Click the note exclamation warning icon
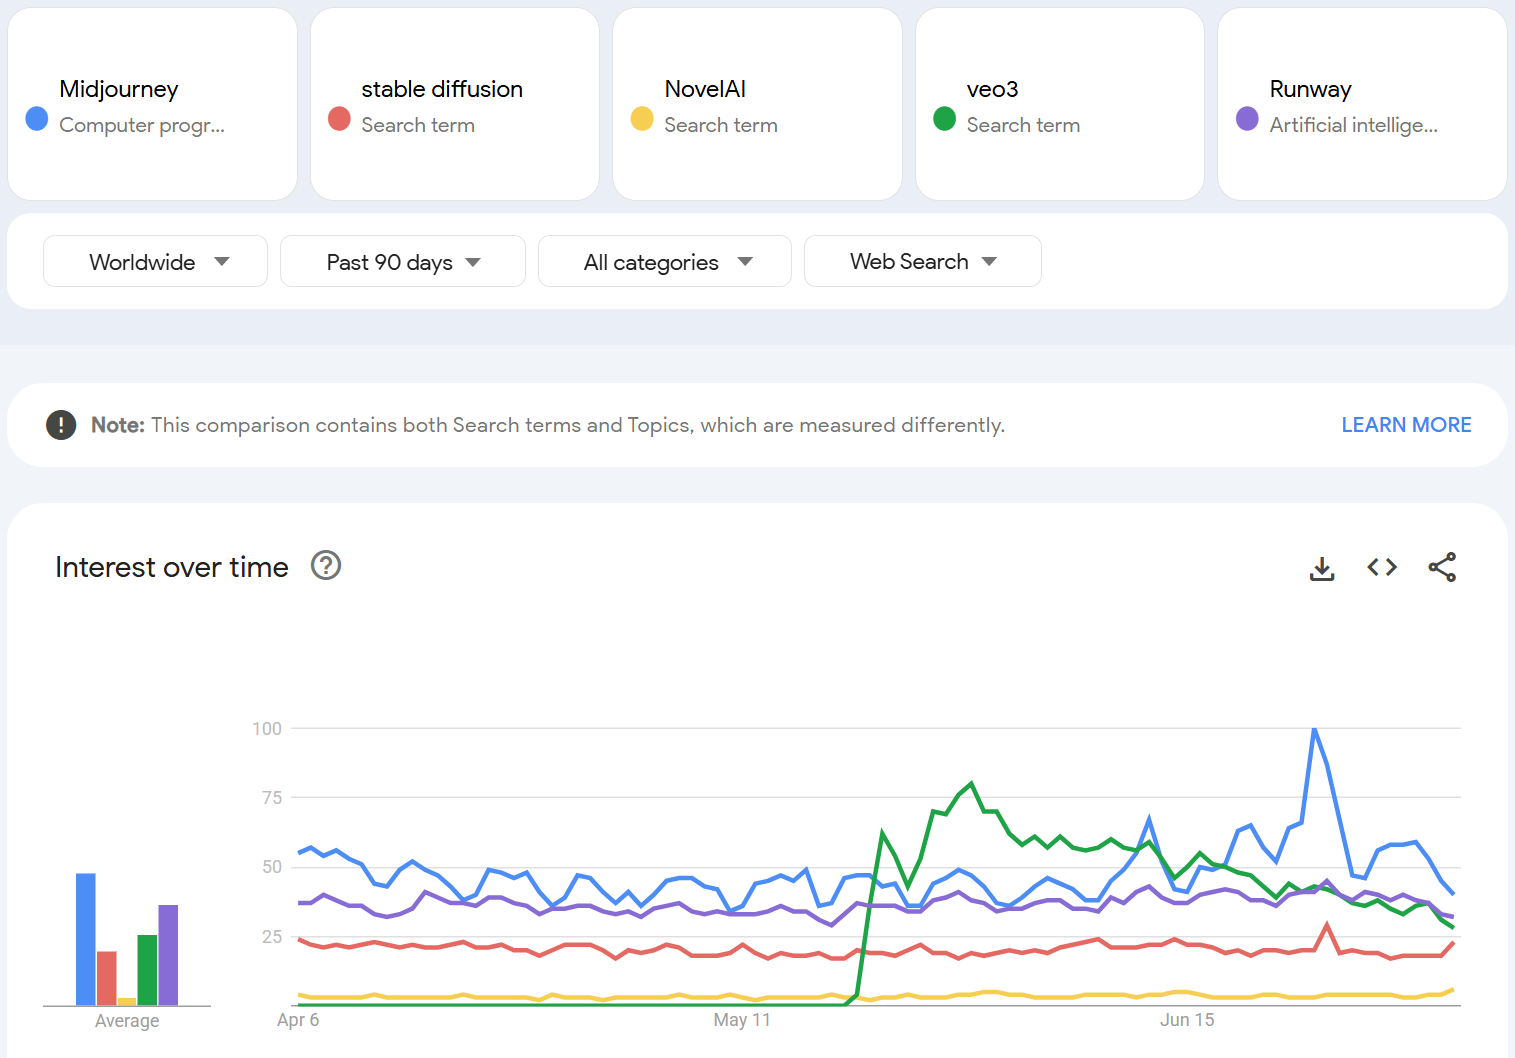The height and width of the screenshot is (1058, 1515). [61, 425]
